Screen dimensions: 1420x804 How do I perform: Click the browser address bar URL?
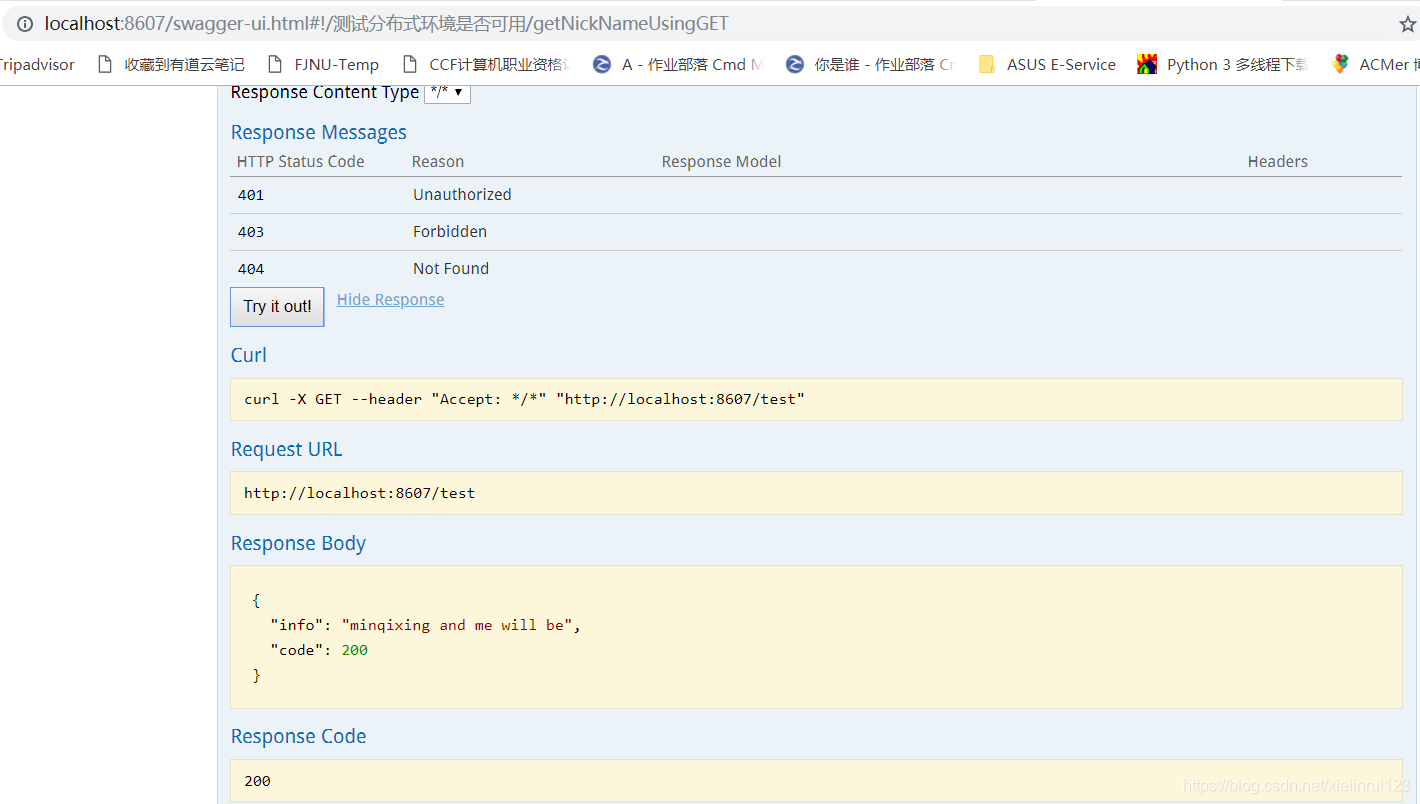point(386,24)
